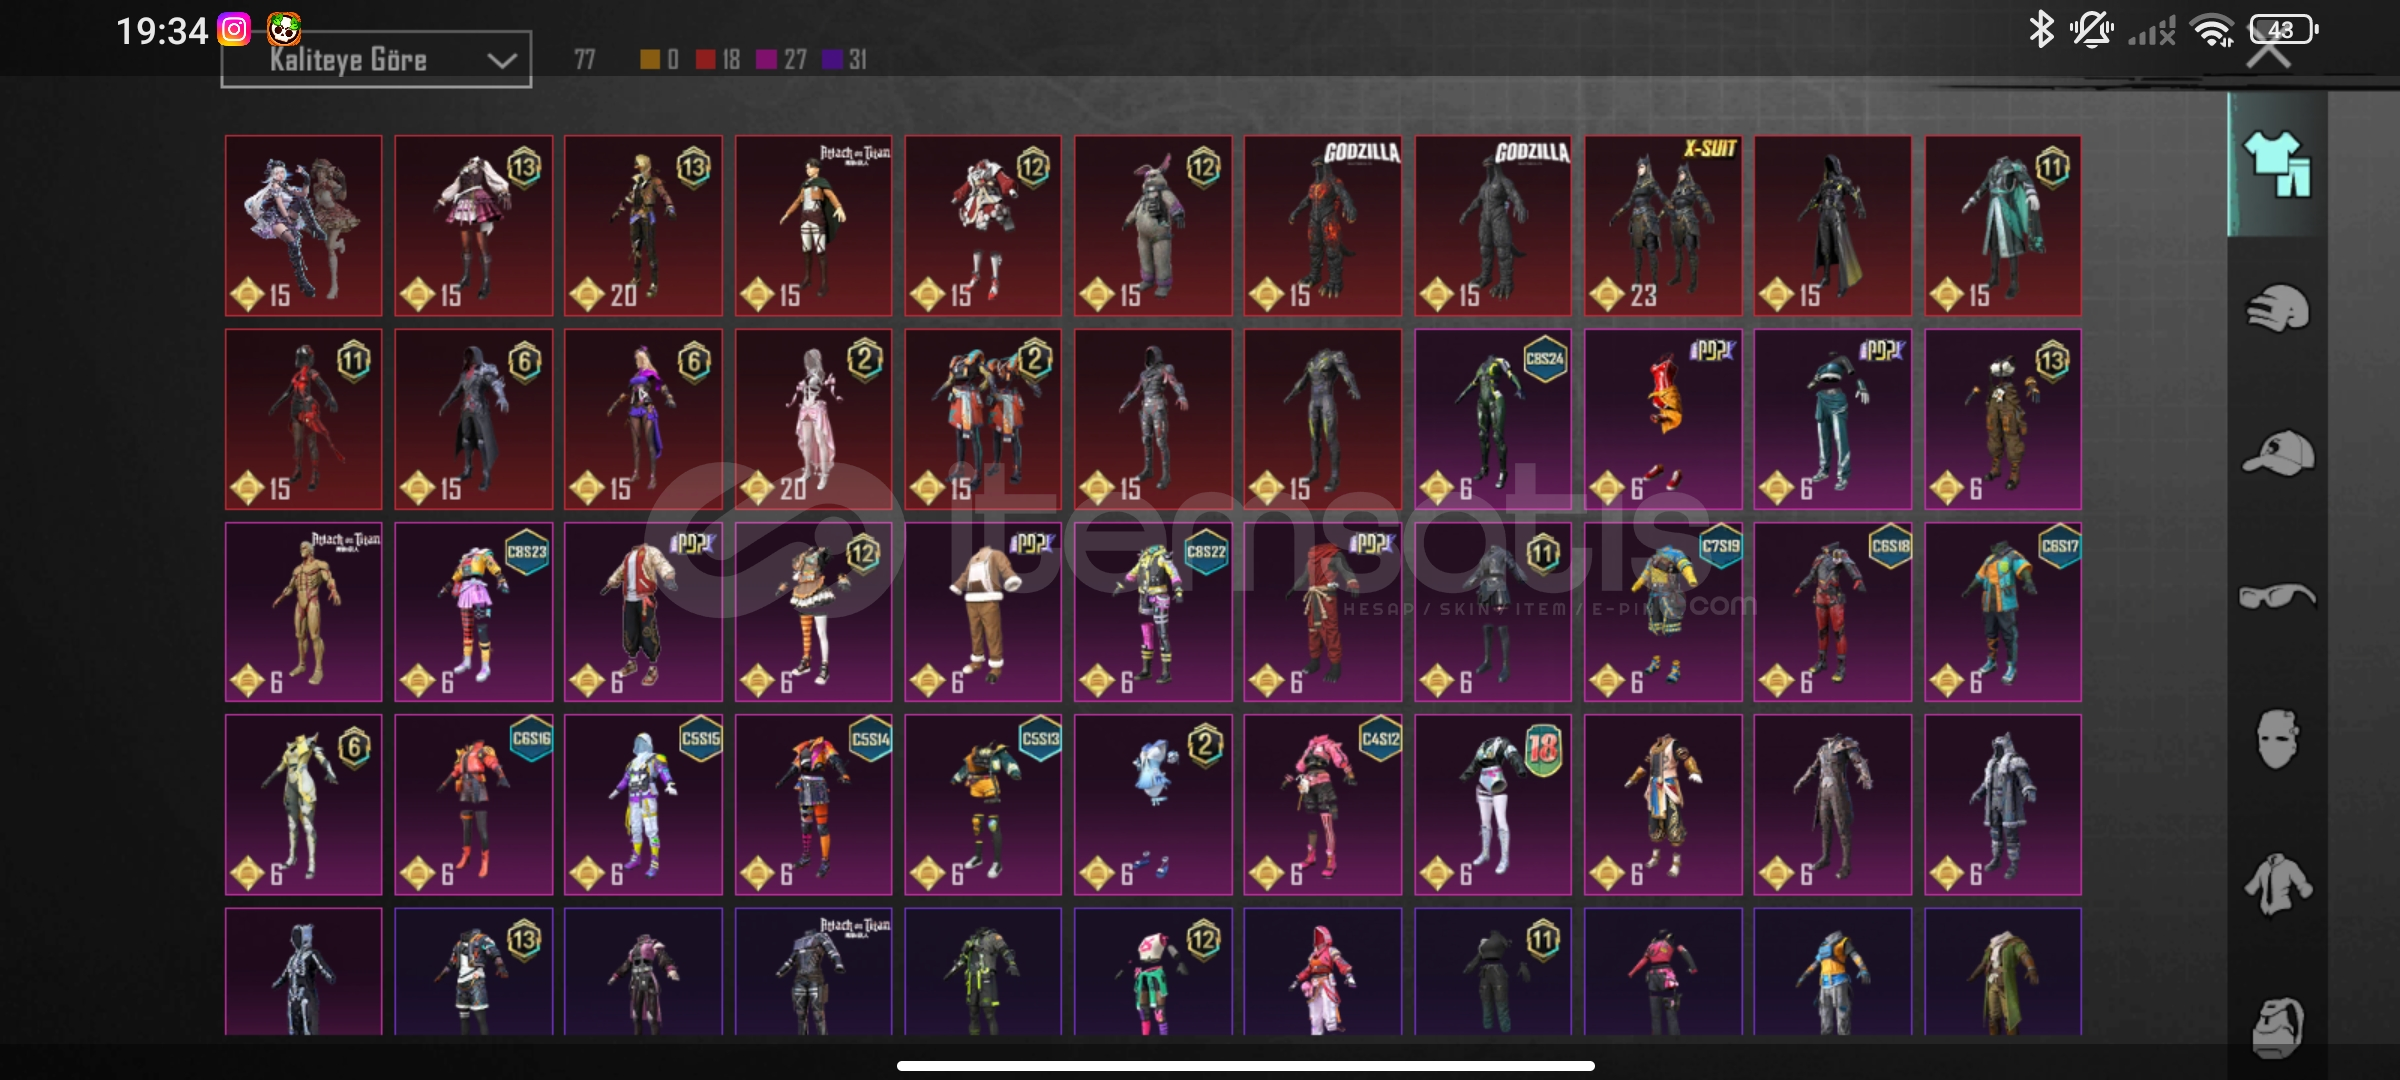Tap the muted sound status icon
2400x1080 pixels.
click(2091, 30)
